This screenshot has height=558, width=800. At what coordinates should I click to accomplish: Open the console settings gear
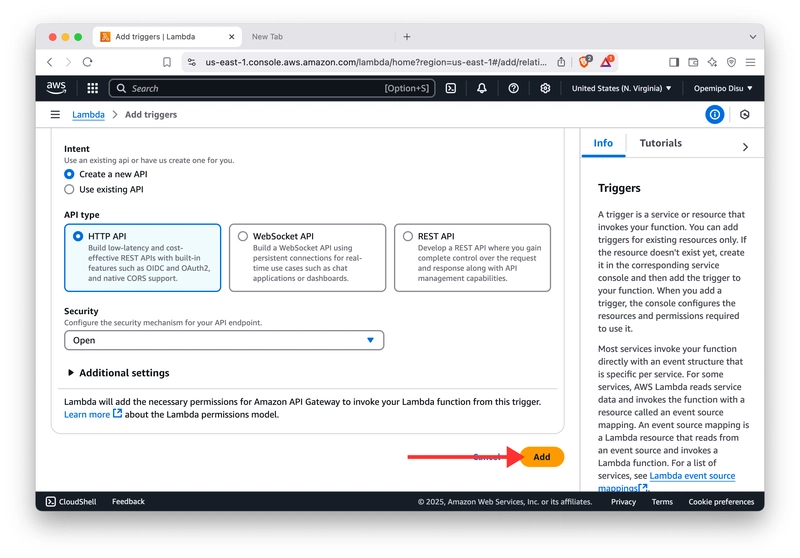click(x=545, y=88)
